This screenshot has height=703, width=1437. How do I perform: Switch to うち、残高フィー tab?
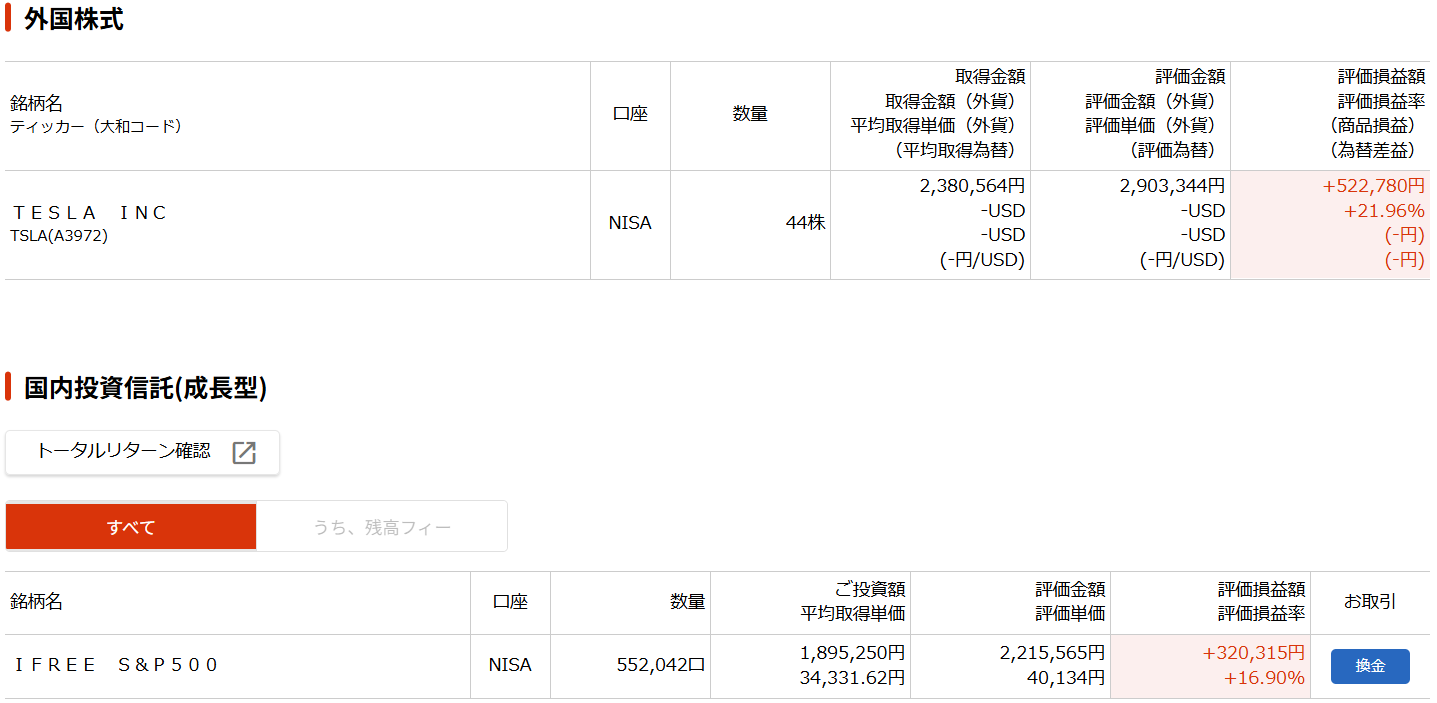click(382, 527)
